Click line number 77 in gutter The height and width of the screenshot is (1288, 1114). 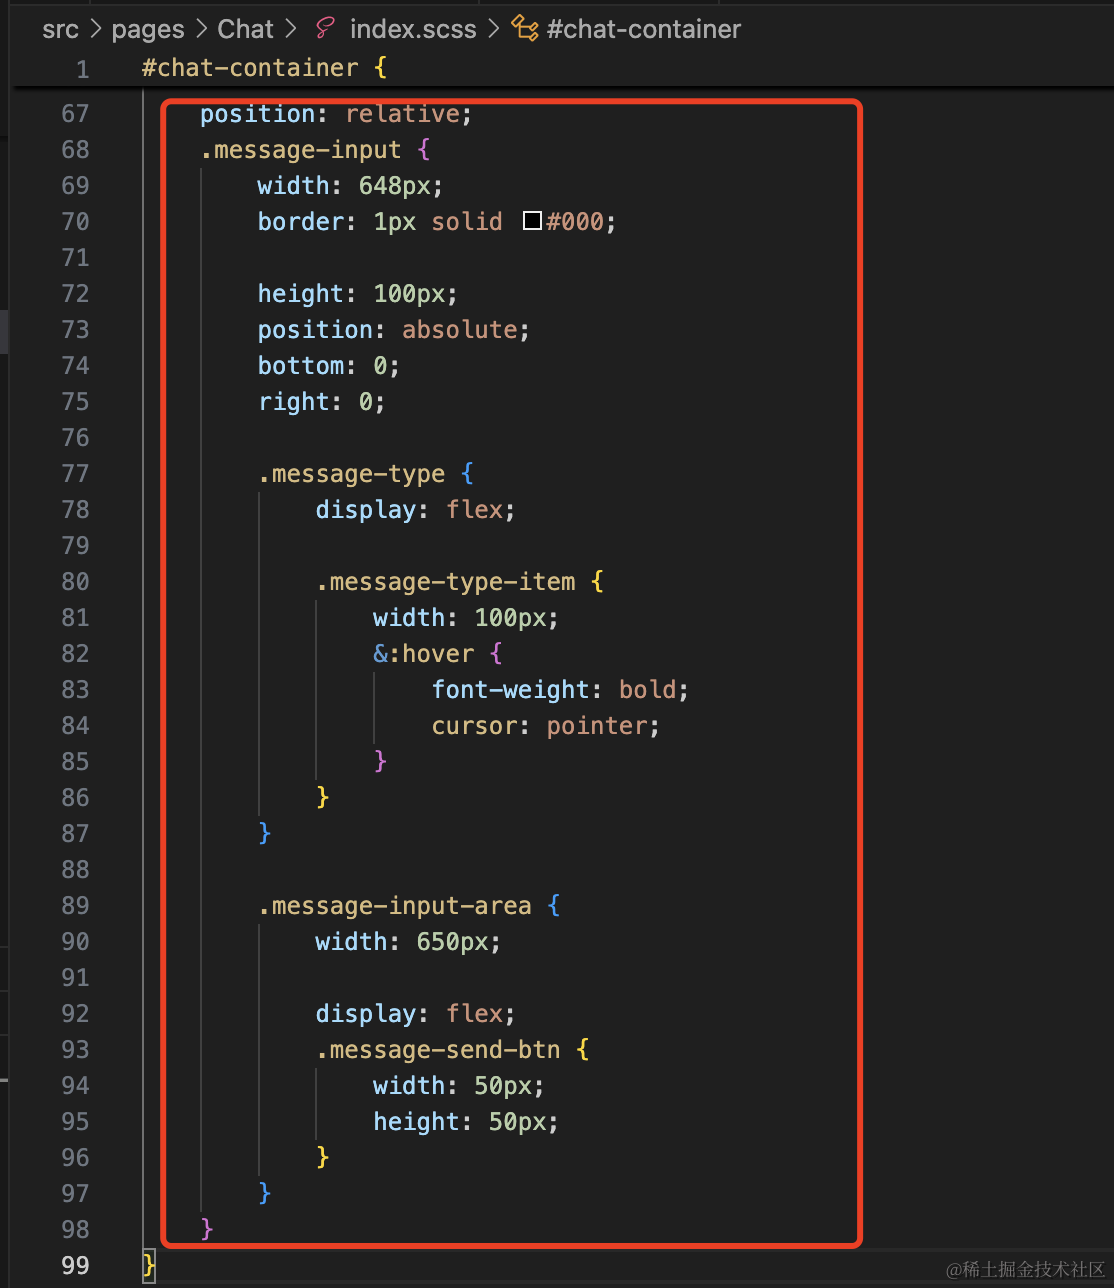point(75,474)
